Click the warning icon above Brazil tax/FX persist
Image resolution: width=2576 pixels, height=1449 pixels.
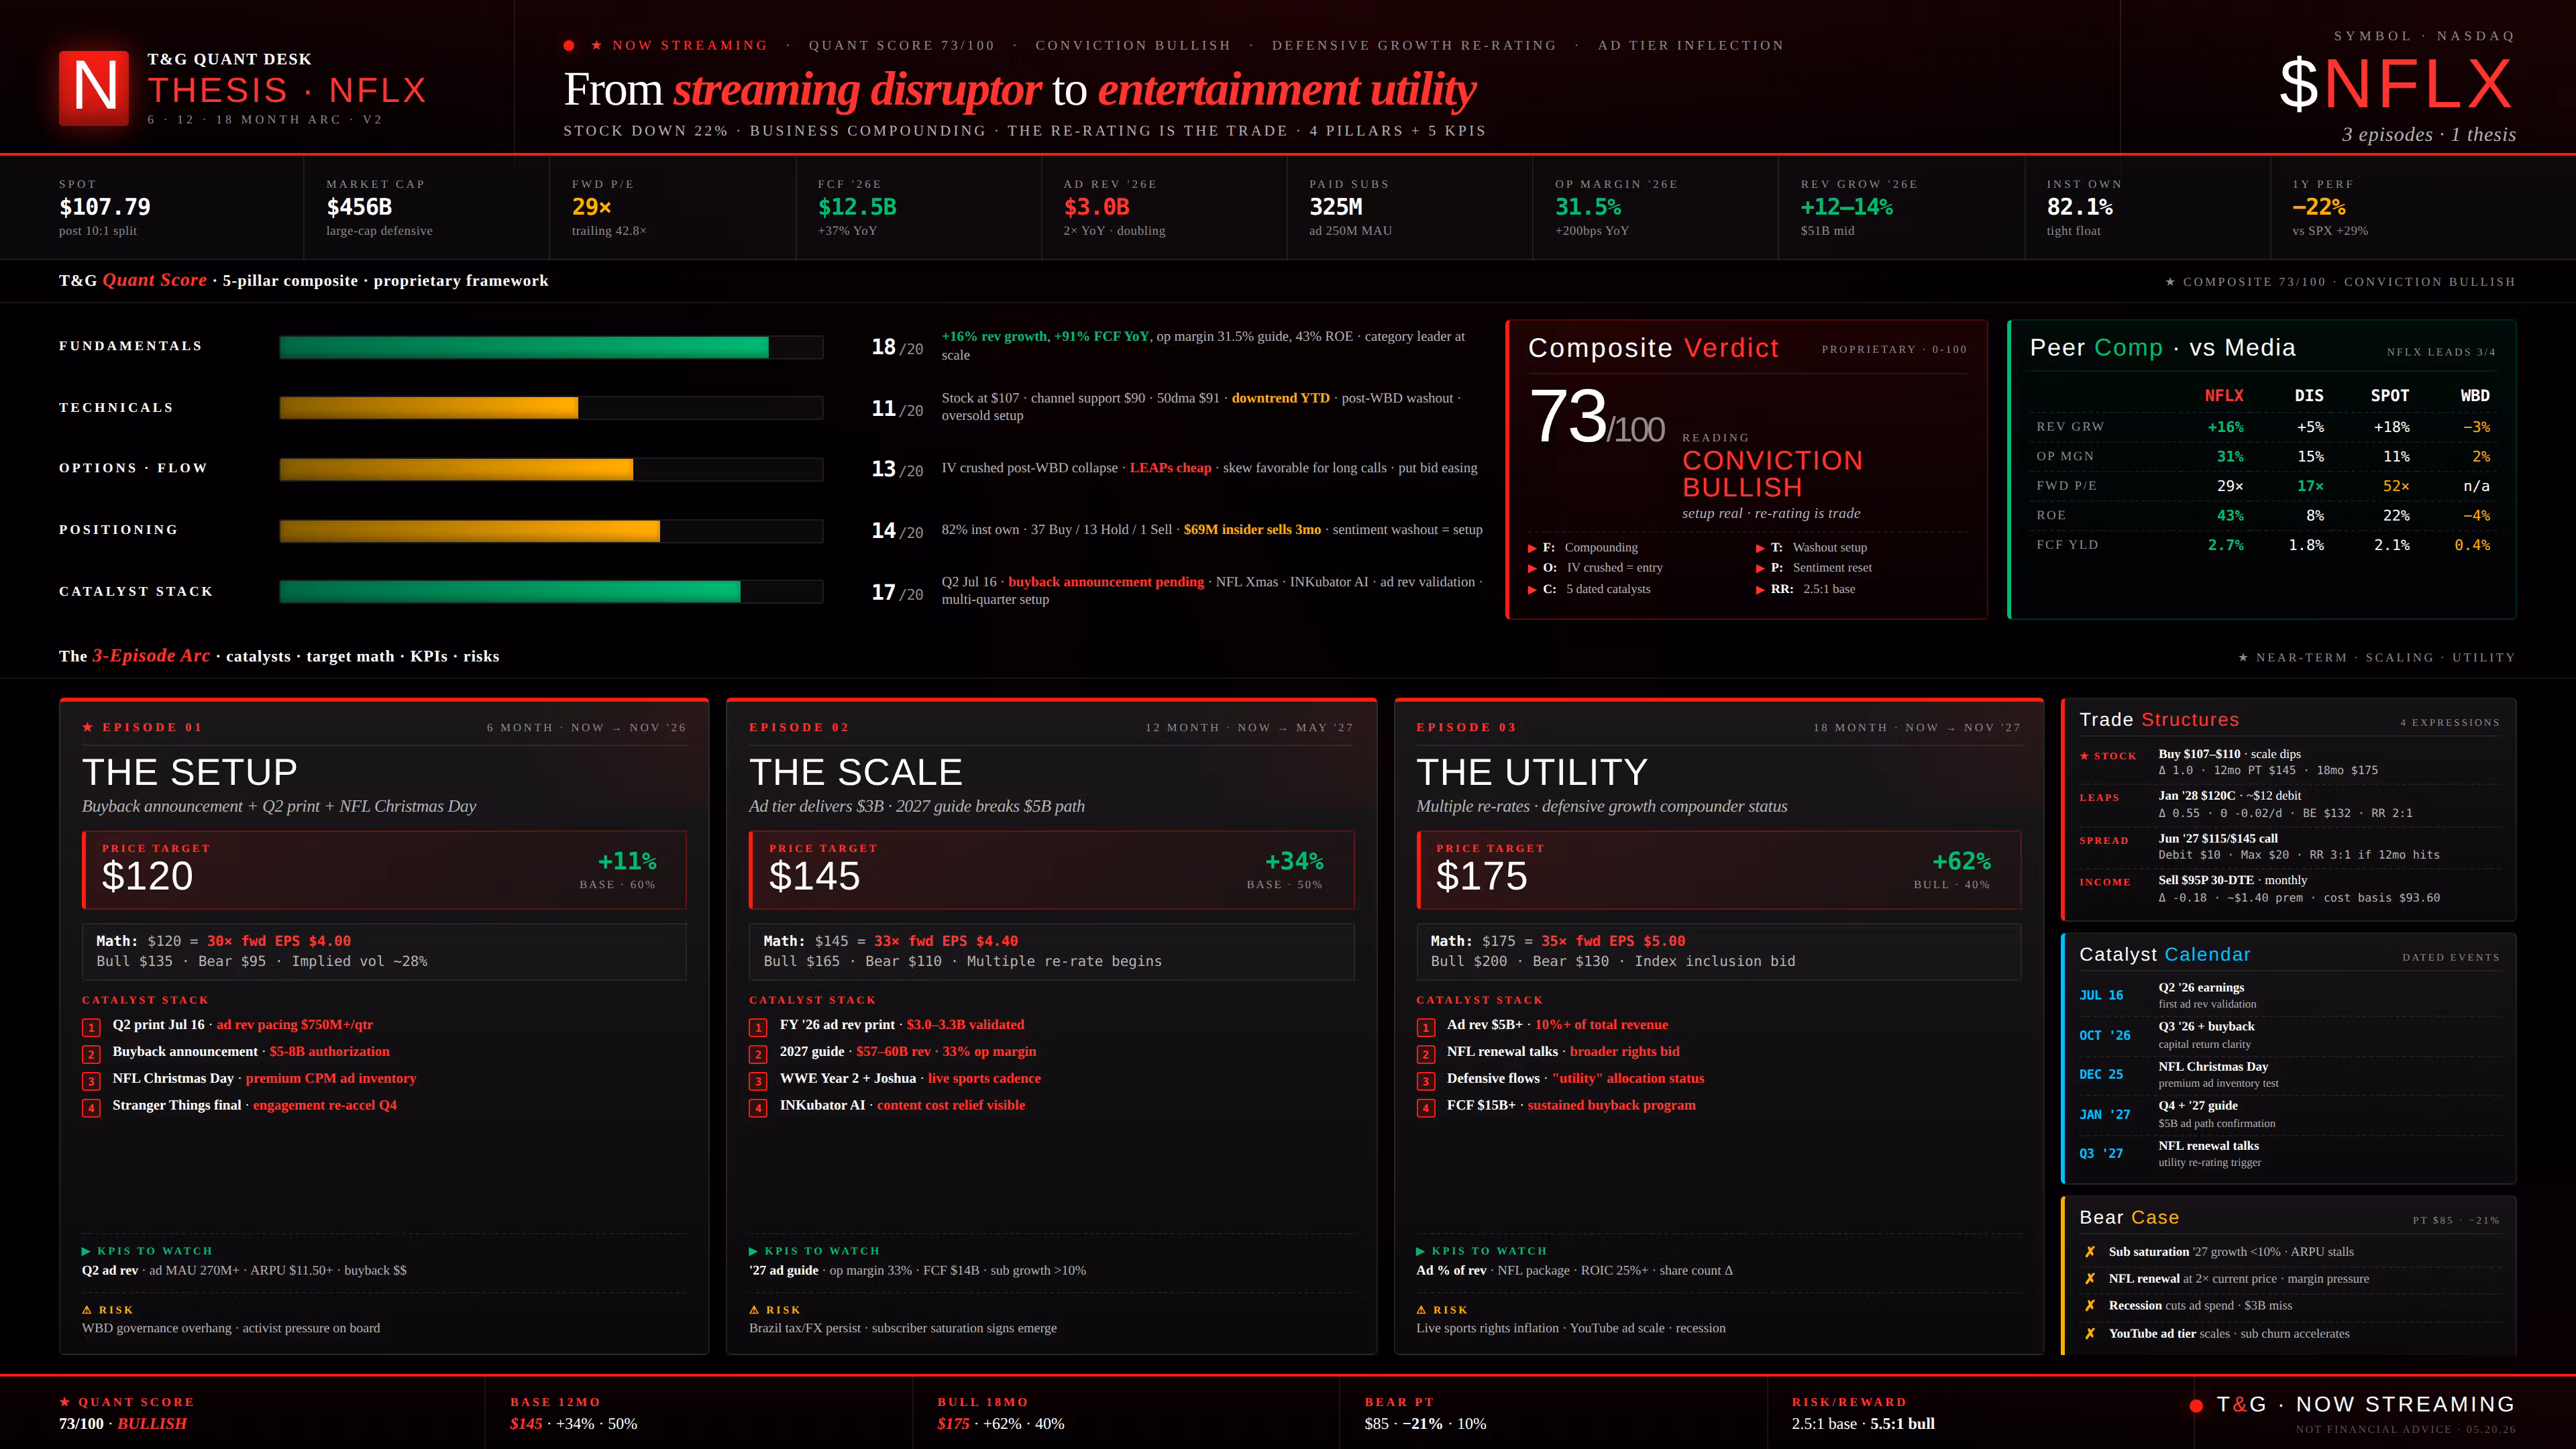754,1310
